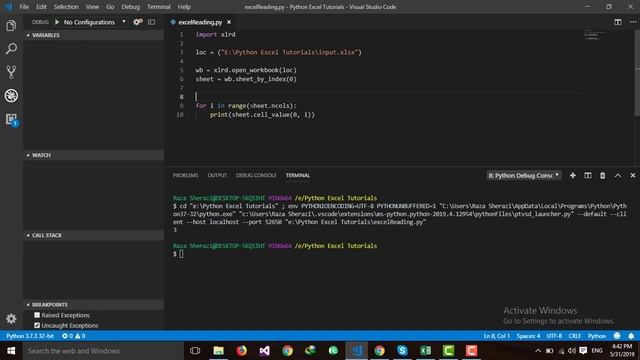Open Skype from the taskbar
640x360 pixels.
coord(402,351)
